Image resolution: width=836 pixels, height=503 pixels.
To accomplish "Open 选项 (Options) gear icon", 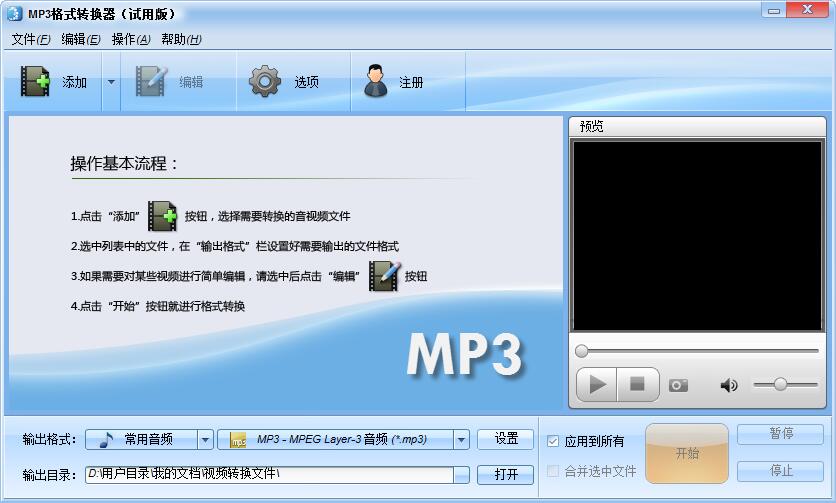I will tap(265, 82).
